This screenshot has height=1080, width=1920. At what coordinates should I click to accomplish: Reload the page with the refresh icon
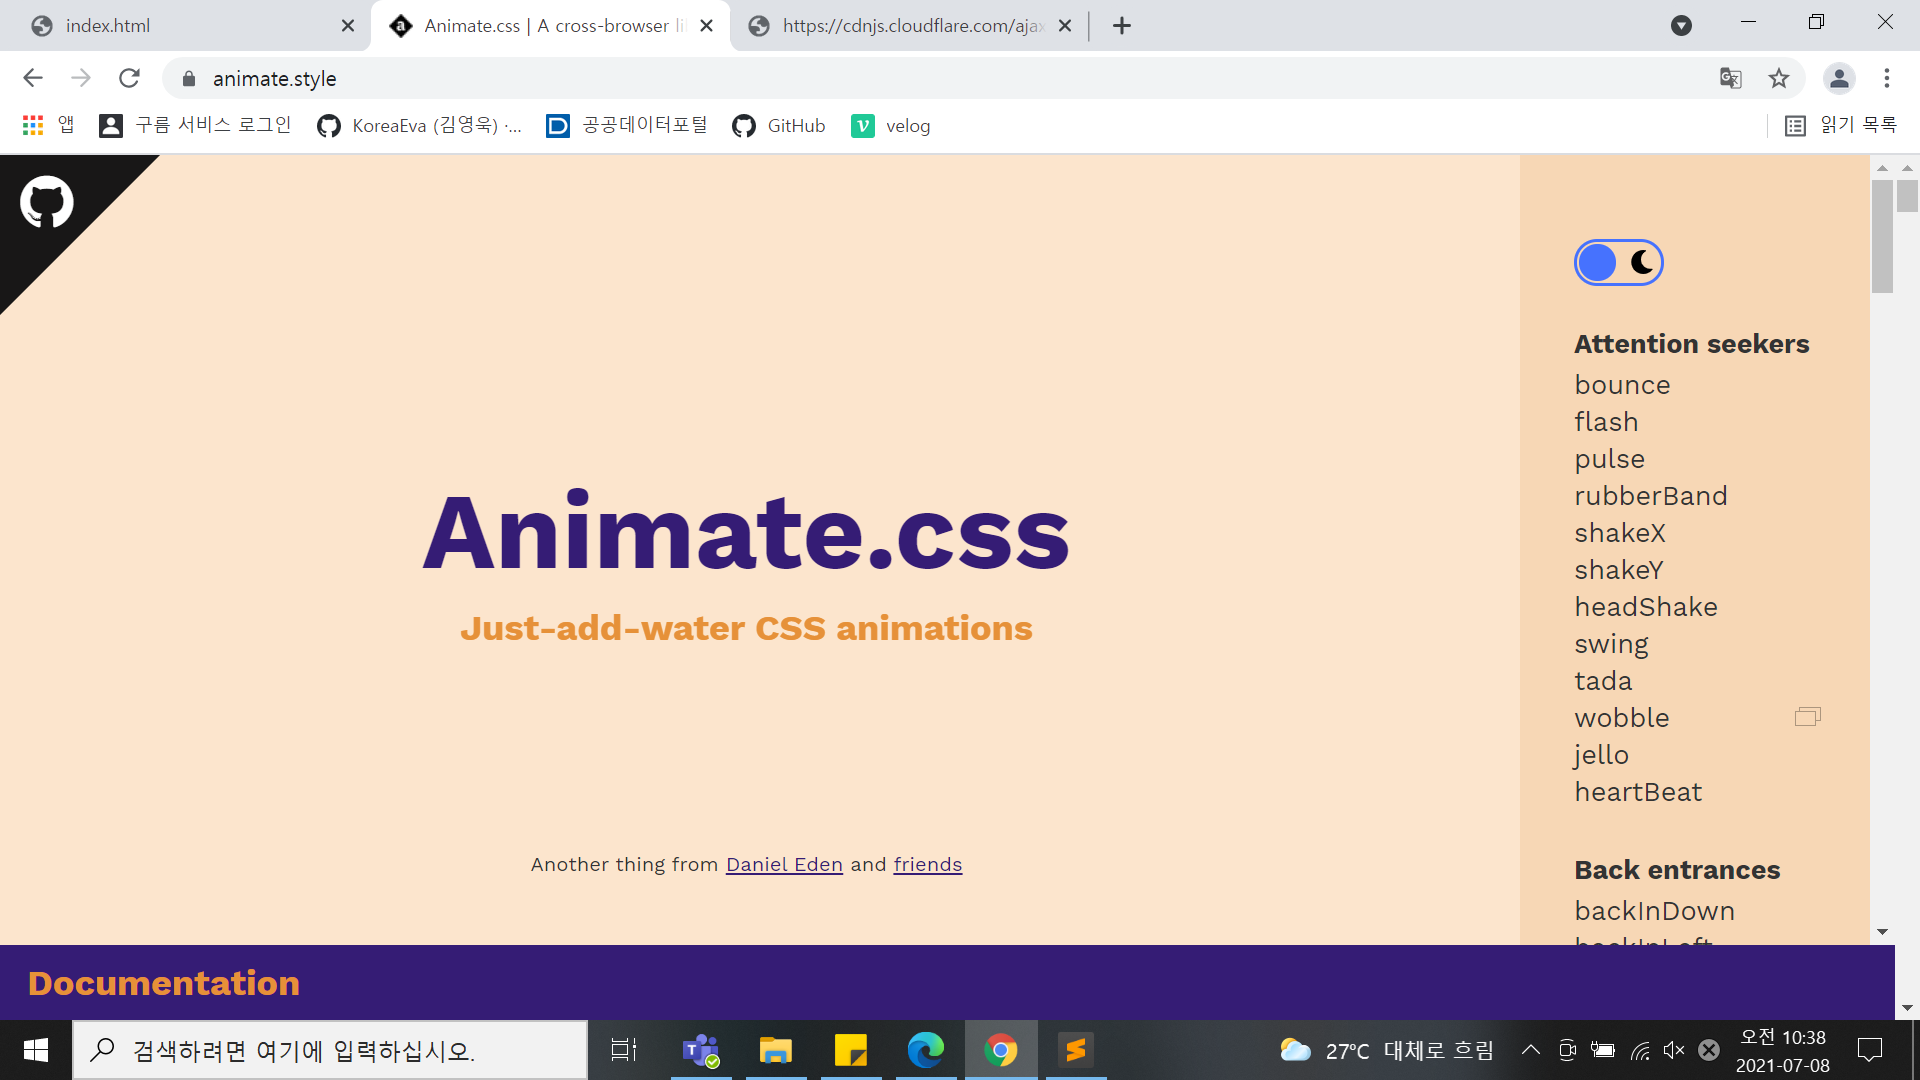click(x=129, y=78)
